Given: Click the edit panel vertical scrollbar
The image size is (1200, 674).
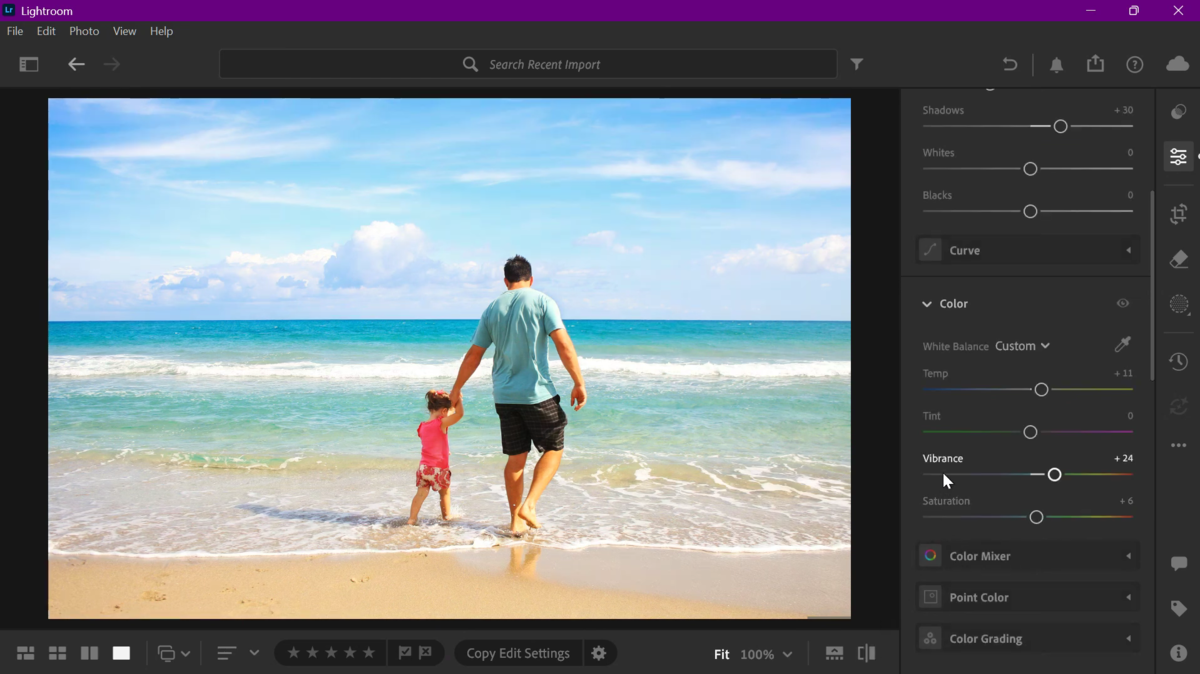Looking at the screenshot, I should (1151, 285).
